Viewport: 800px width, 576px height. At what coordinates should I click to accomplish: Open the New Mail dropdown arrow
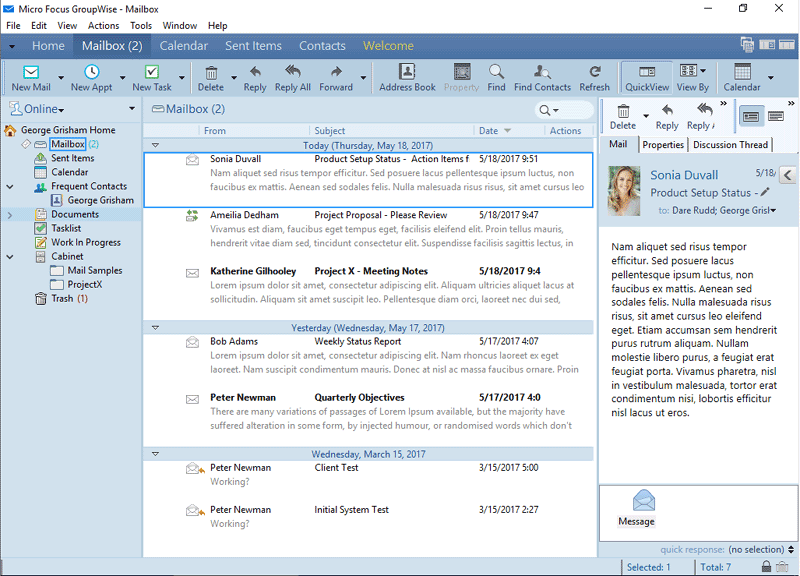[x=61, y=78]
